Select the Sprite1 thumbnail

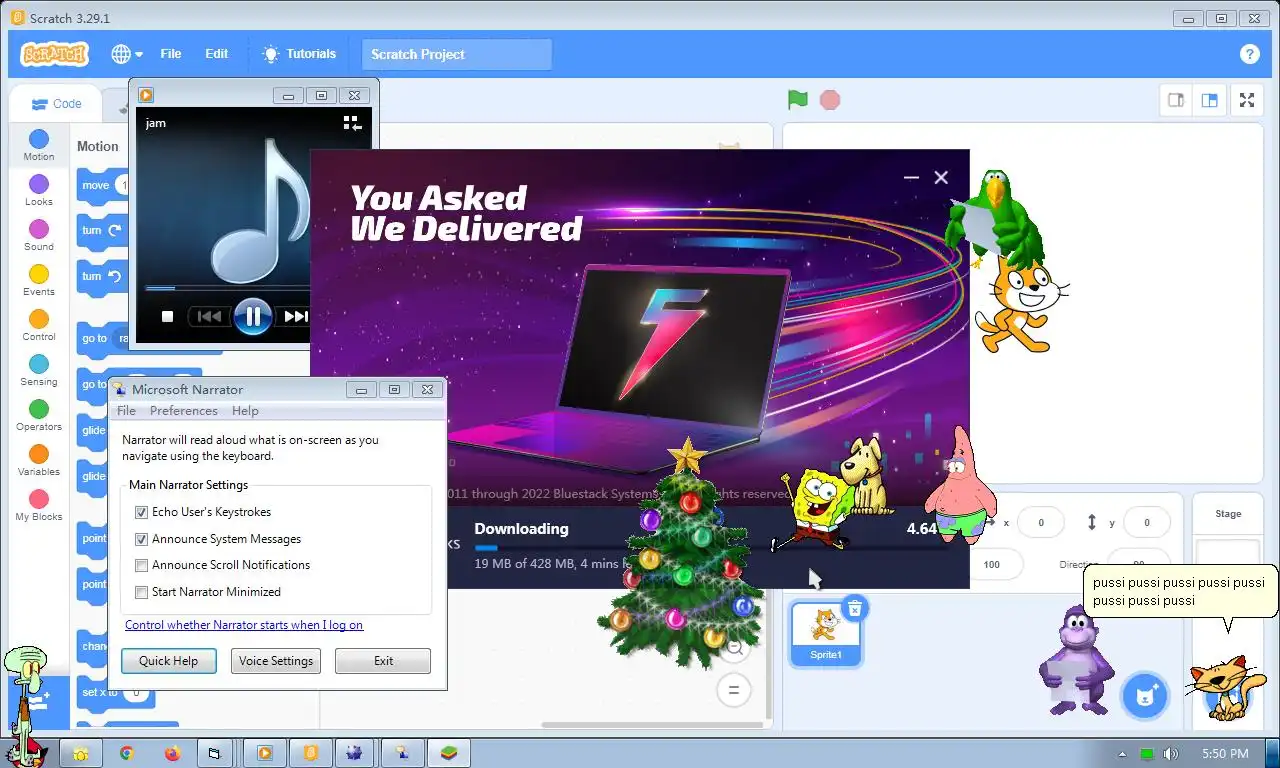(x=826, y=634)
